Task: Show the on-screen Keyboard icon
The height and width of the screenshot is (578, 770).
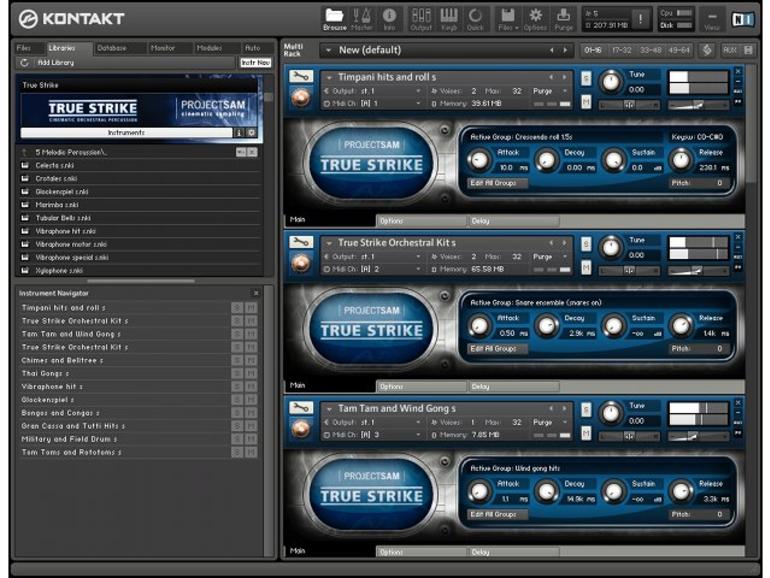Action: coord(449,19)
